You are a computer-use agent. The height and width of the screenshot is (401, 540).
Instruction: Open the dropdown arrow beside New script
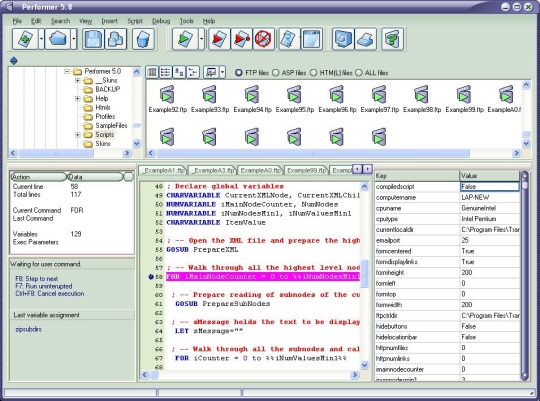point(41,39)
